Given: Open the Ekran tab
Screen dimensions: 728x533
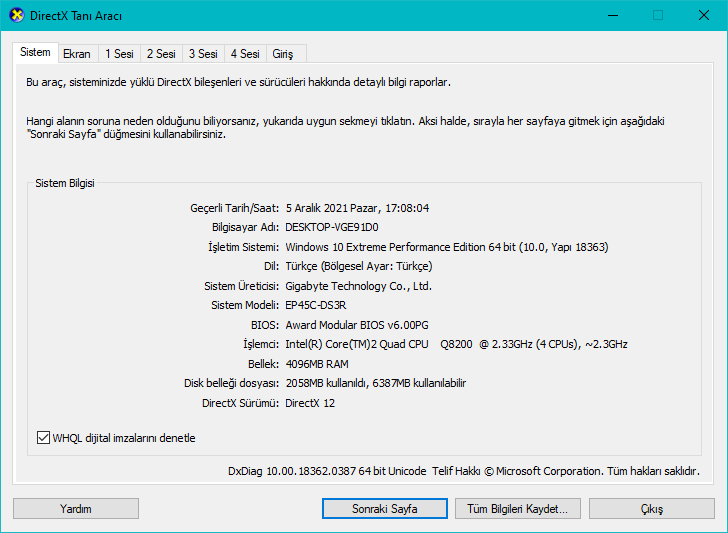Looking at the screenshot, I should (x=77, y=54).
